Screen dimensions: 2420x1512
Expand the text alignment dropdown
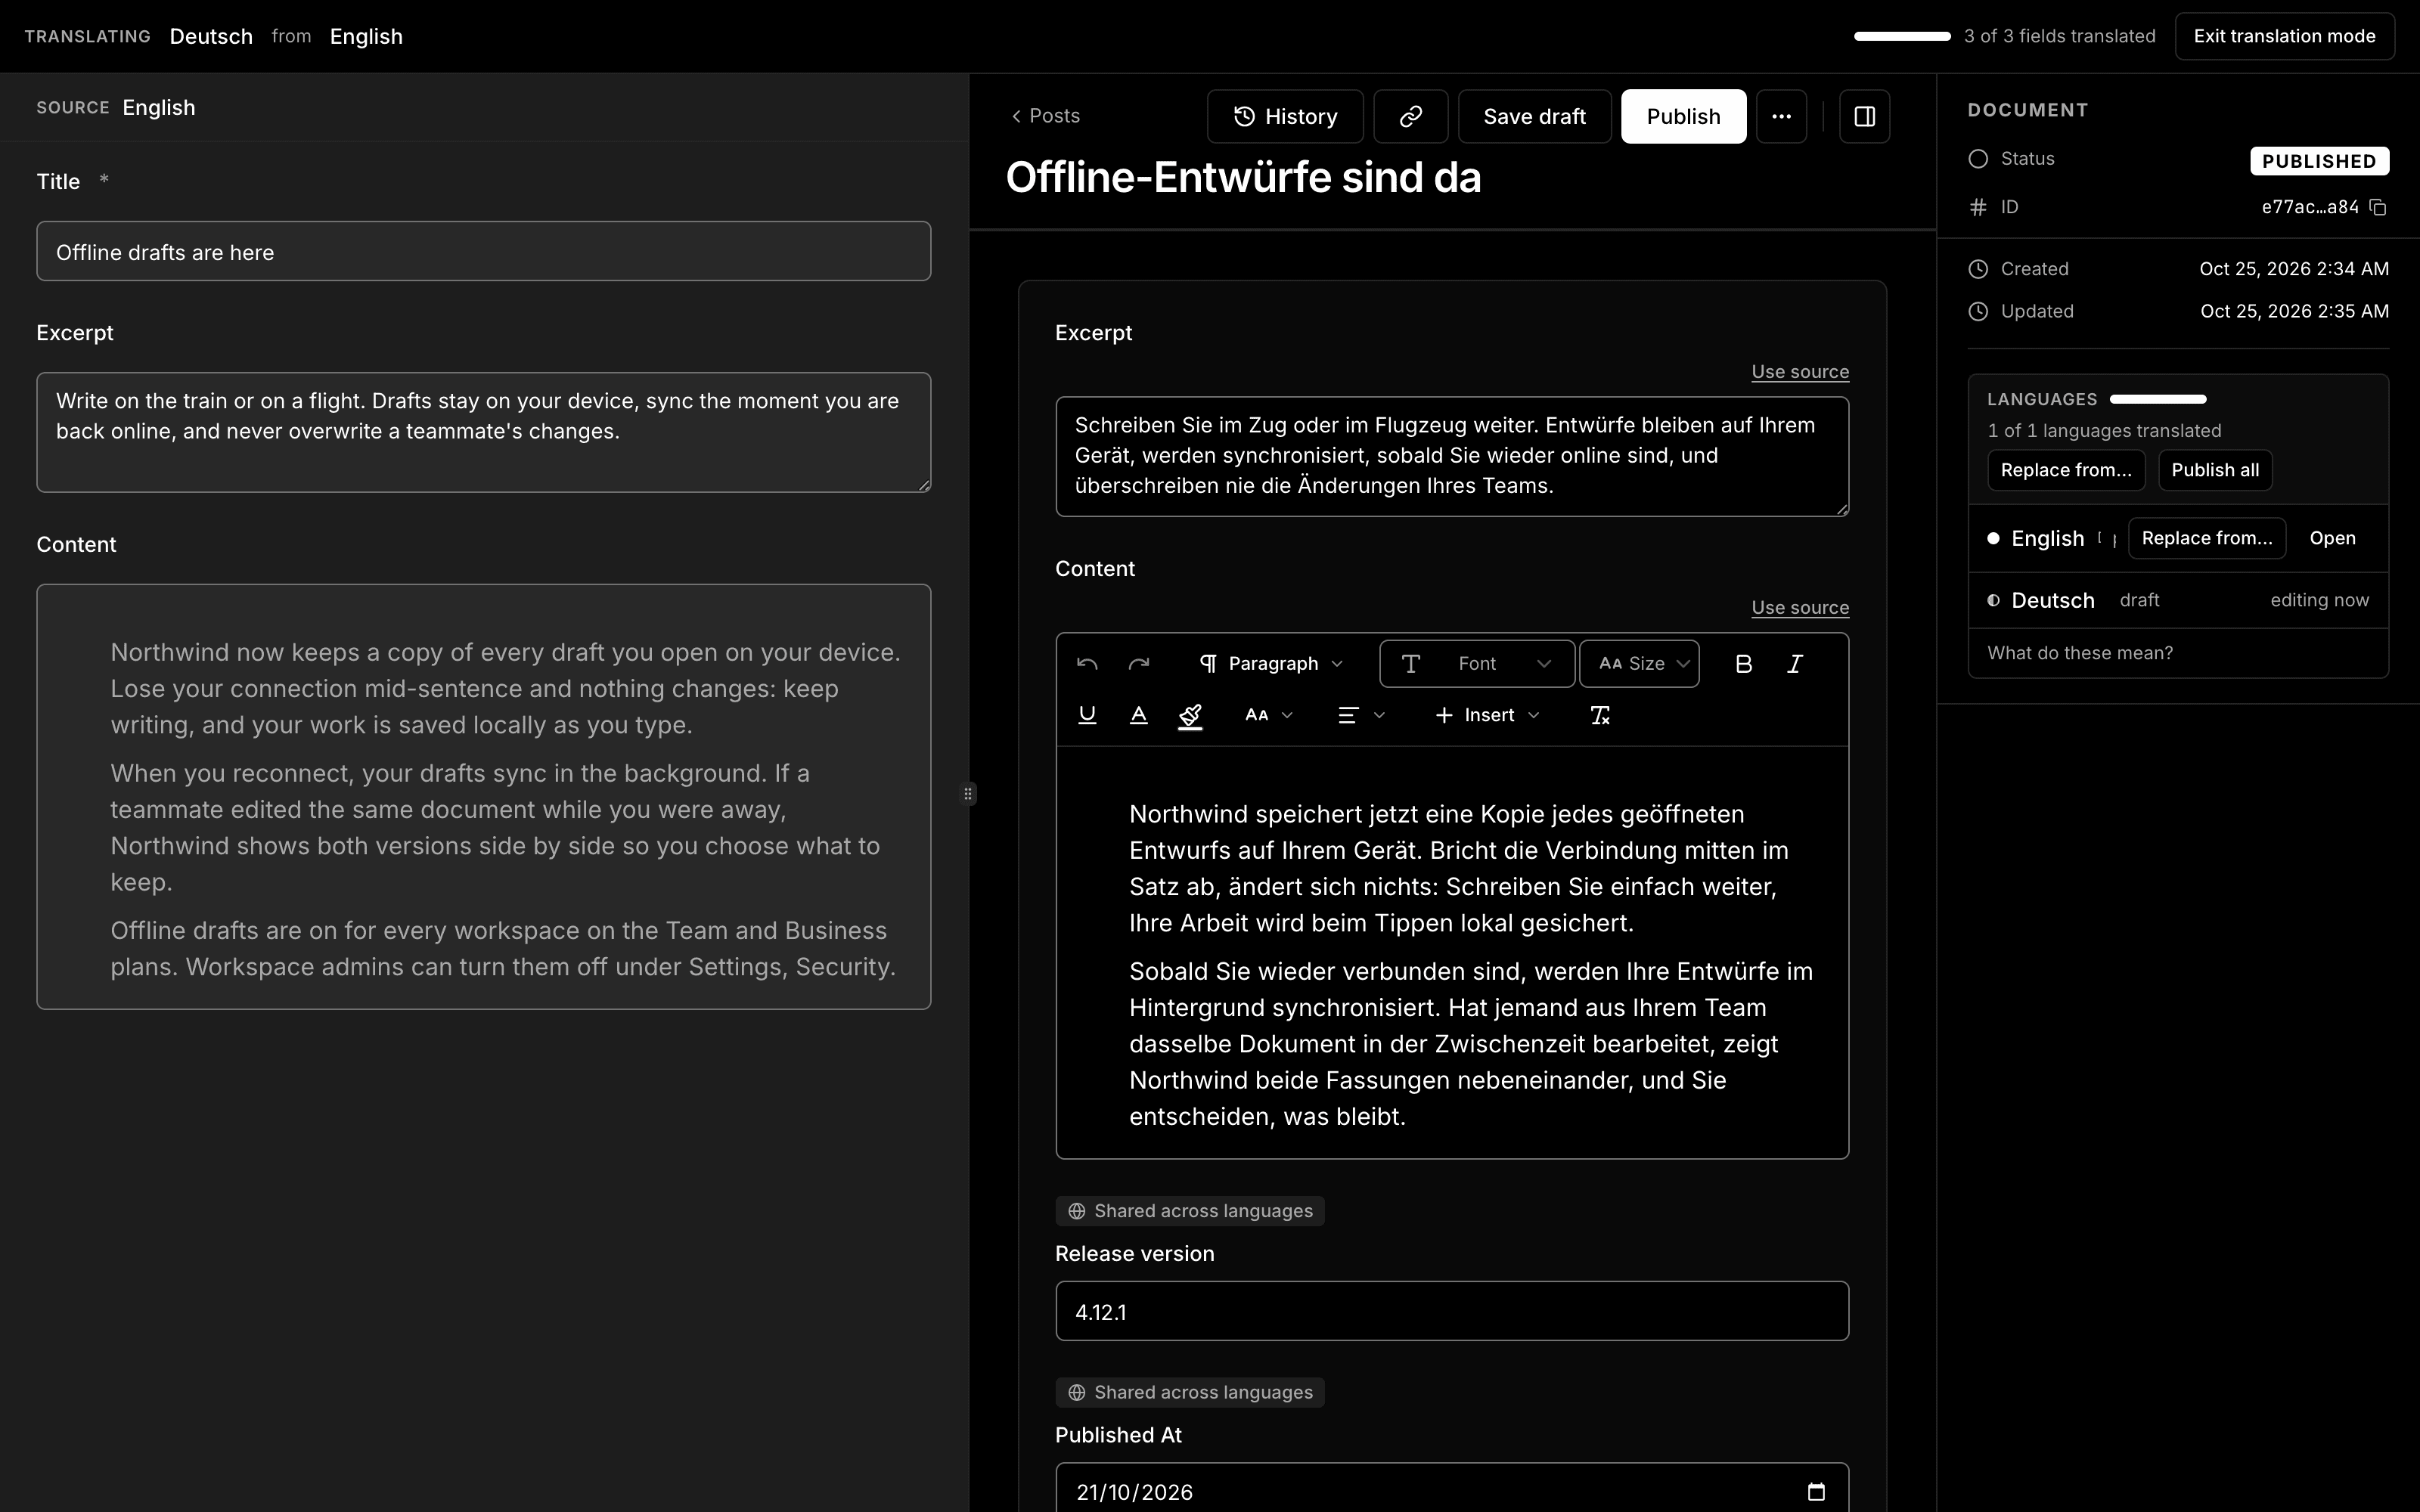tap(1361, 715)
